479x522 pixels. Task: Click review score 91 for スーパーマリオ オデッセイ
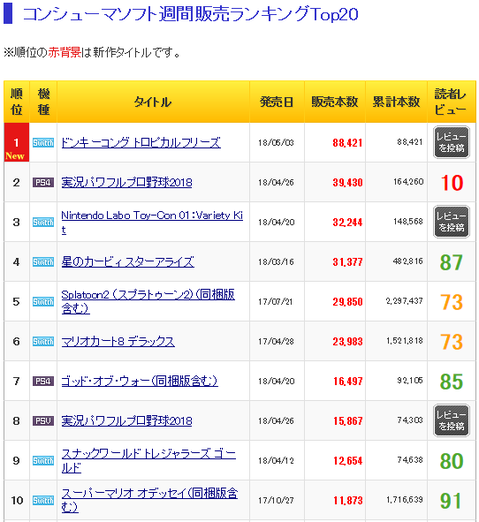click(x=451, y=501)
